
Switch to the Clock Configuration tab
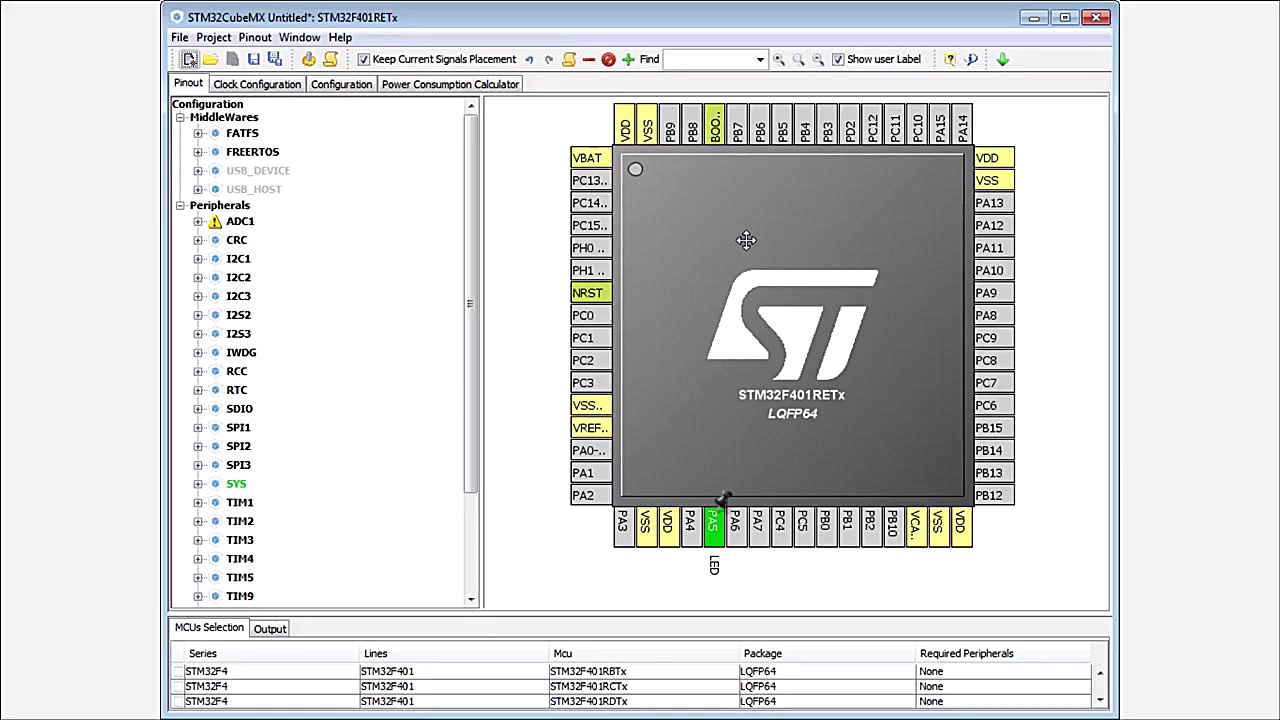point(256,84)
